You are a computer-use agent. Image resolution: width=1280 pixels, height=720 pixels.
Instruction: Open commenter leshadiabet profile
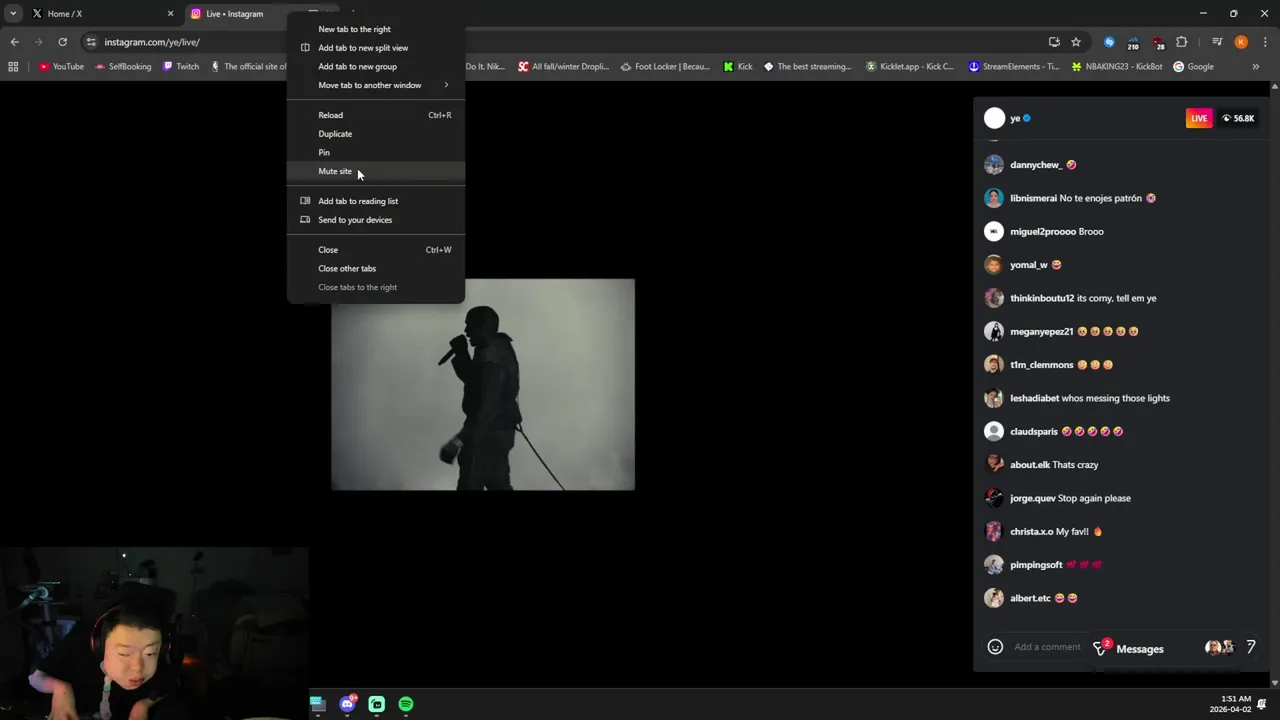1034,398
